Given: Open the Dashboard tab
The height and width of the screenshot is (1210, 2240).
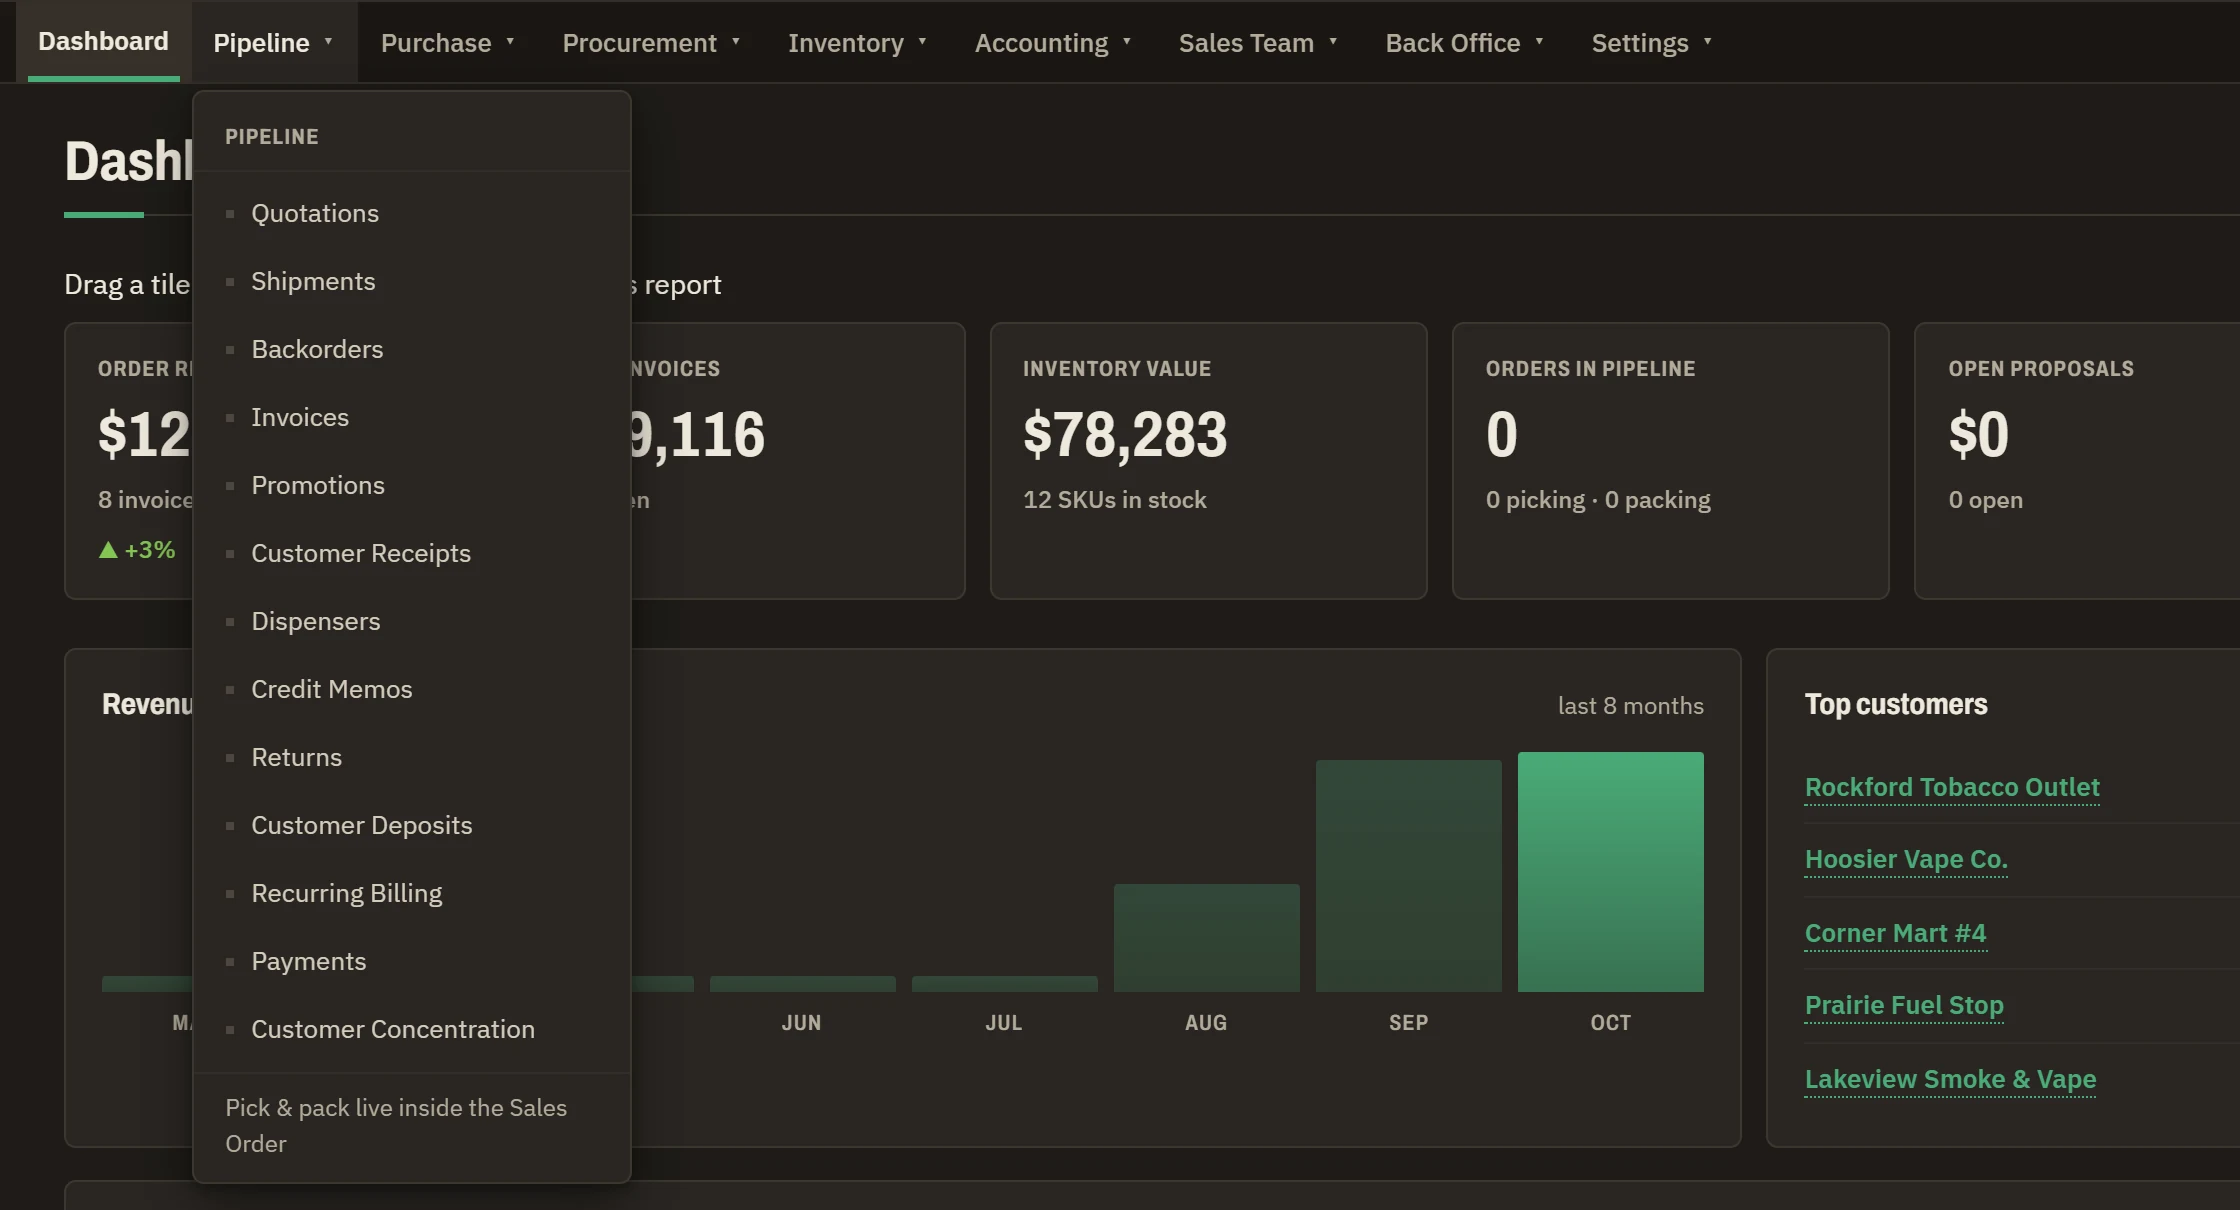Looking at the screenshot, I should pyautogui.click(x=103, y=42).
